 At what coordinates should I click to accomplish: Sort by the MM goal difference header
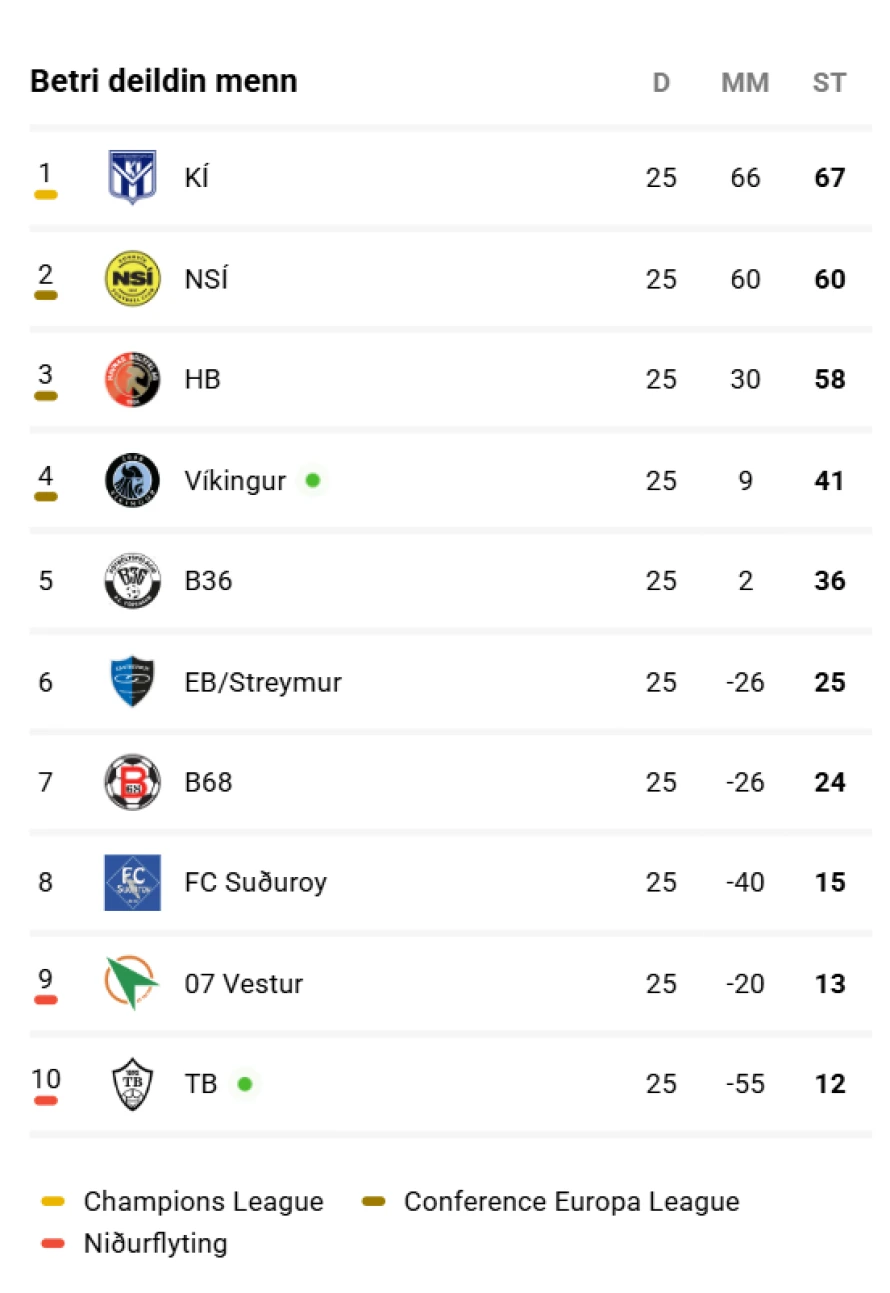745,83
